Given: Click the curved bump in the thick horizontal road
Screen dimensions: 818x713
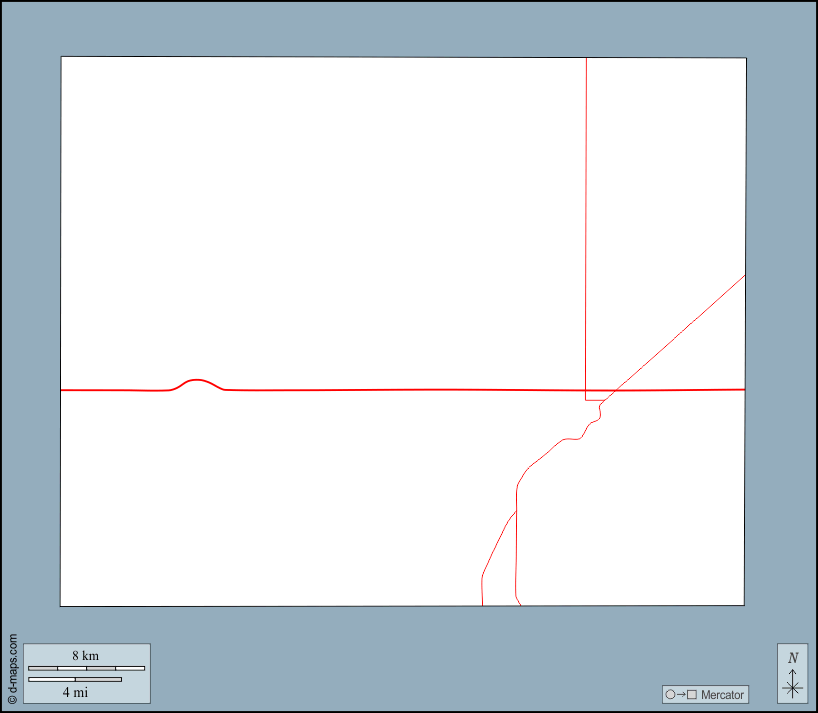Looking at the screenshot, I should 197,381.
